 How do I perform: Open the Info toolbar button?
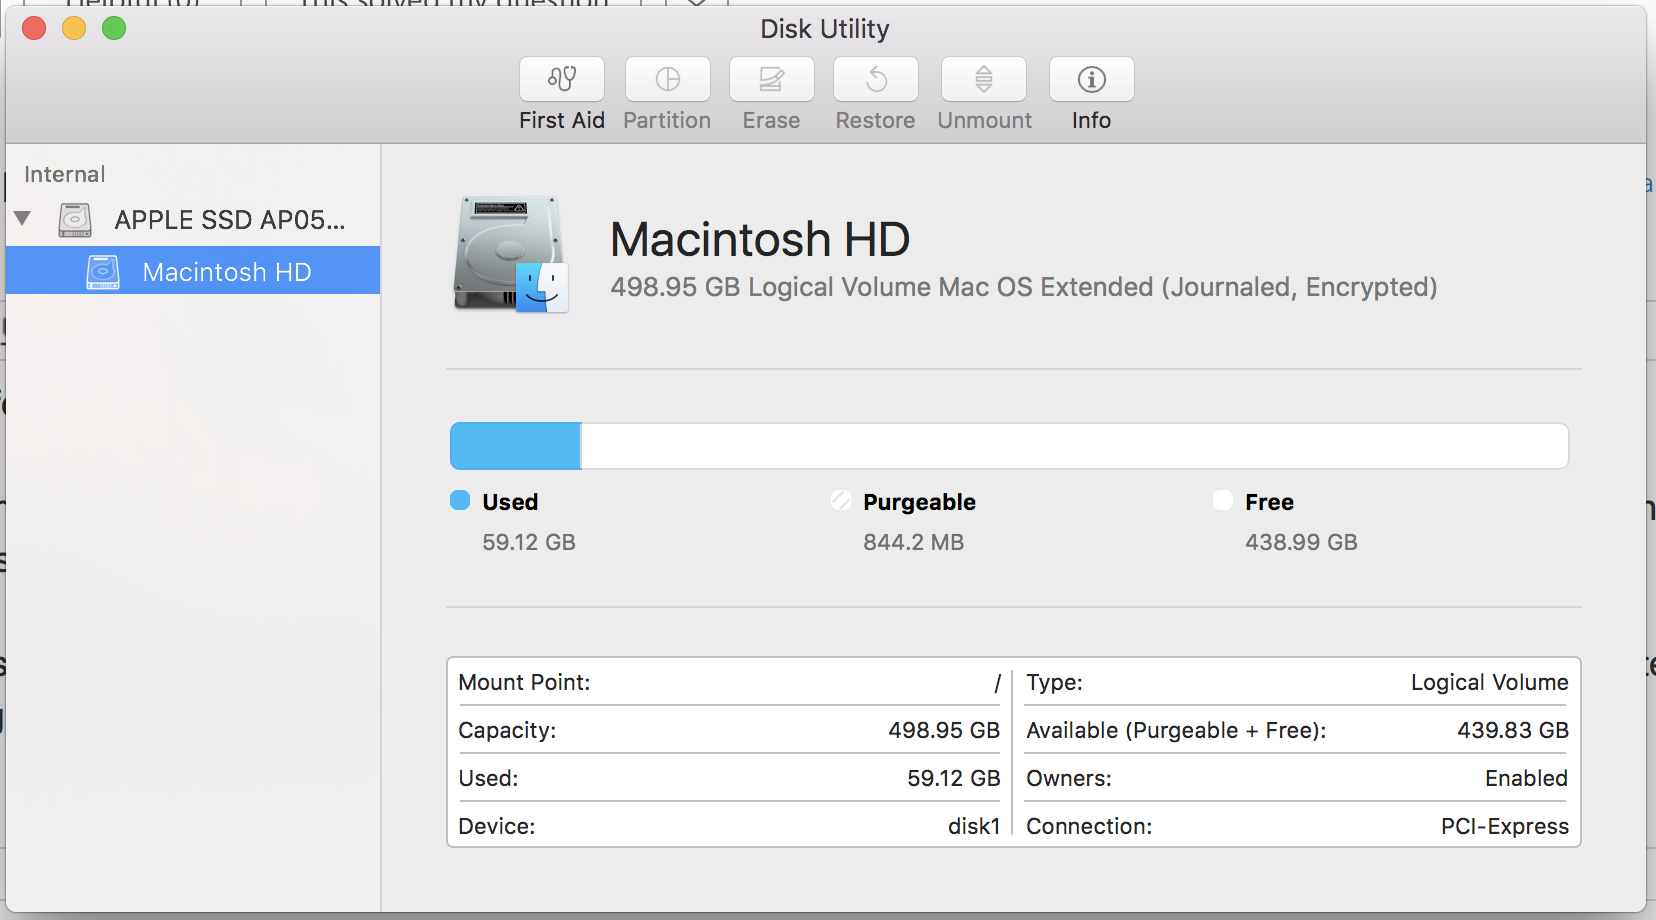(x=1092, y=79)
